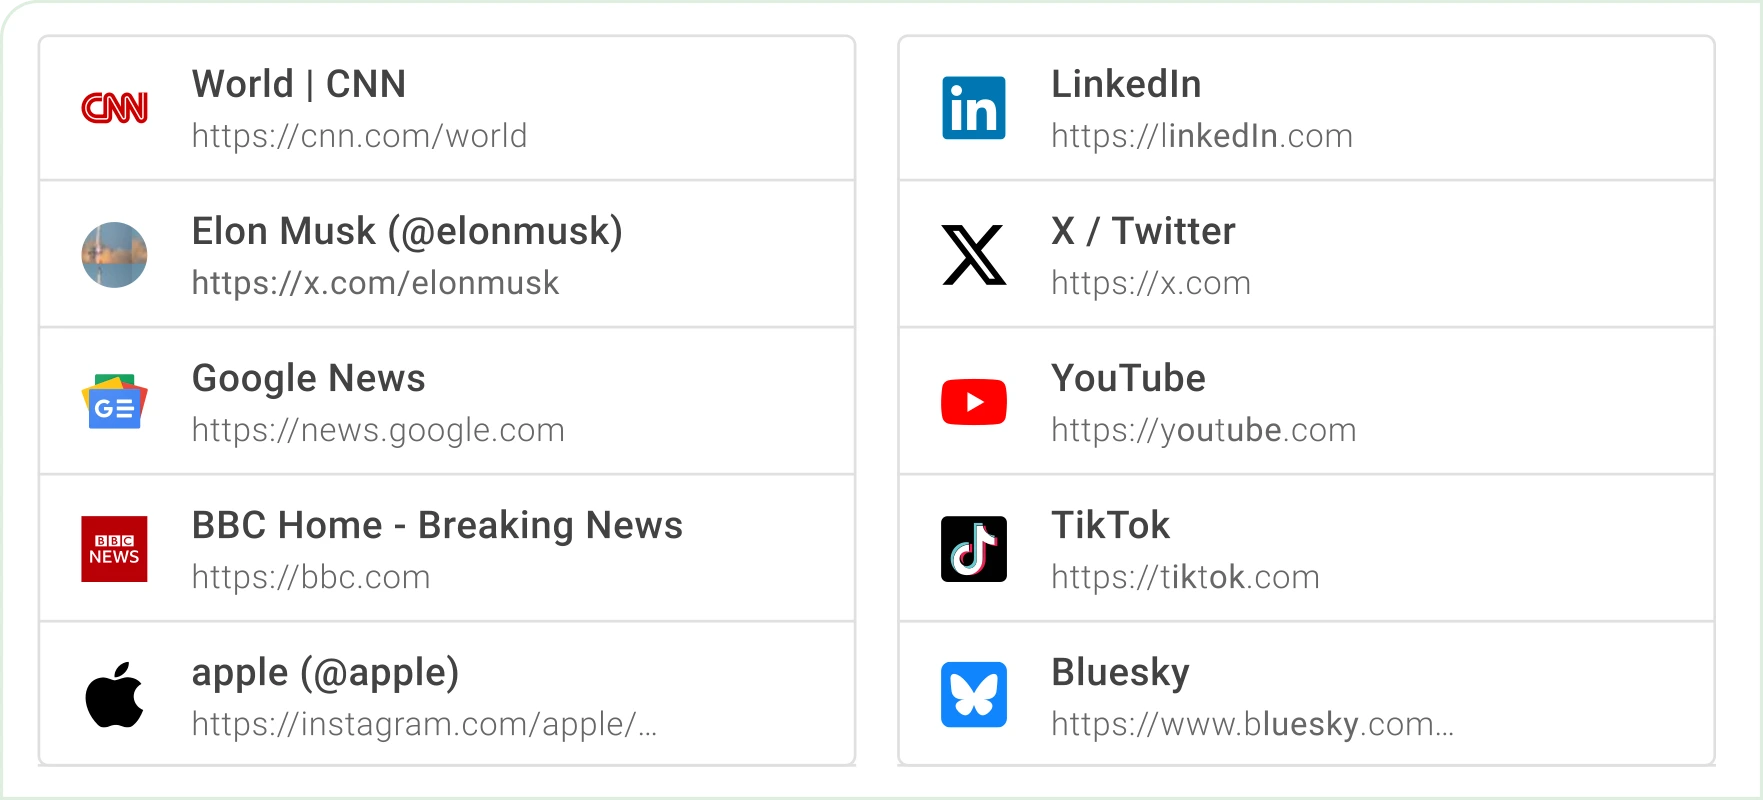Click the CNN logo icon
The height and width of the screenshot is (800, 1763).
click(114, 108)
